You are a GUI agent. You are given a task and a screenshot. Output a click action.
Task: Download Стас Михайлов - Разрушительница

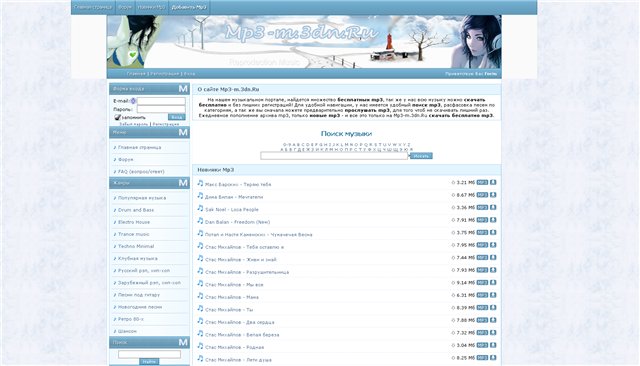click(493, 270)
